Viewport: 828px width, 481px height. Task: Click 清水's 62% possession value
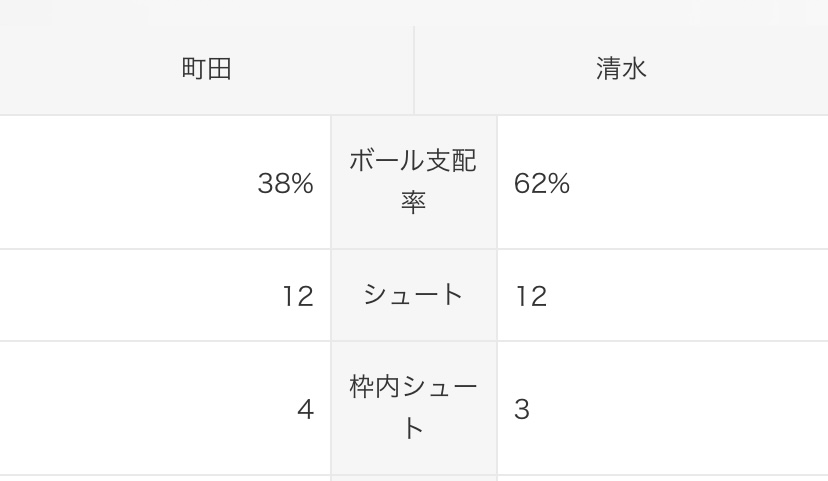[x=542, y=184]
